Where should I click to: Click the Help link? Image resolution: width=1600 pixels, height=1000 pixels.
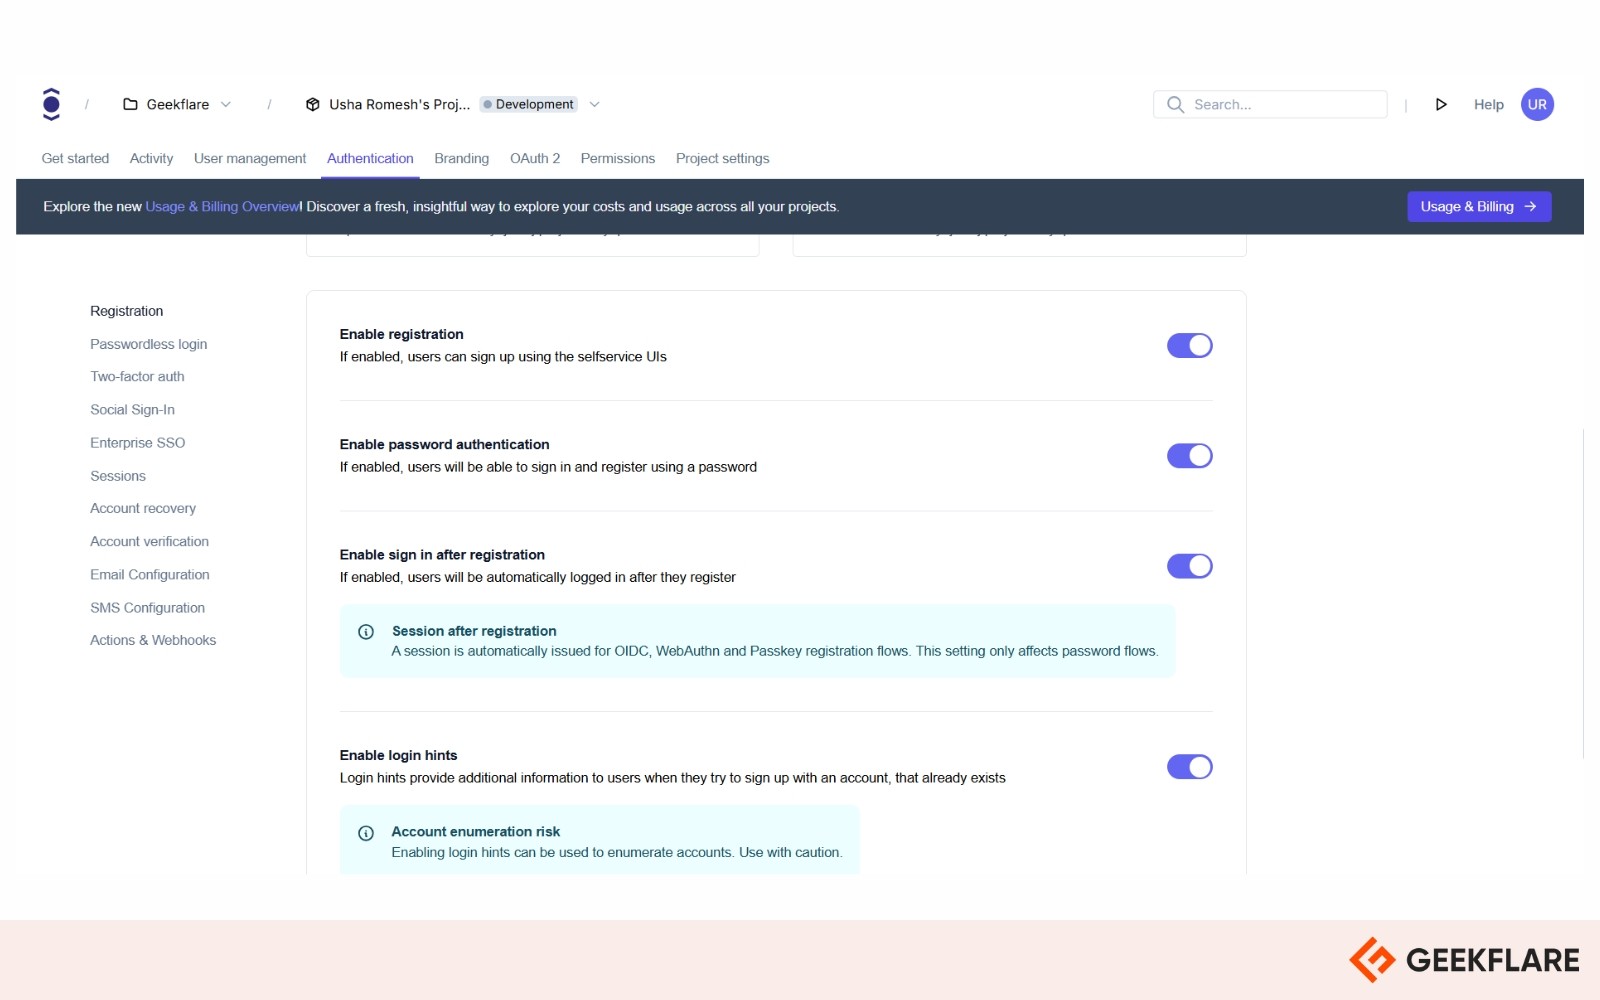1488,104
